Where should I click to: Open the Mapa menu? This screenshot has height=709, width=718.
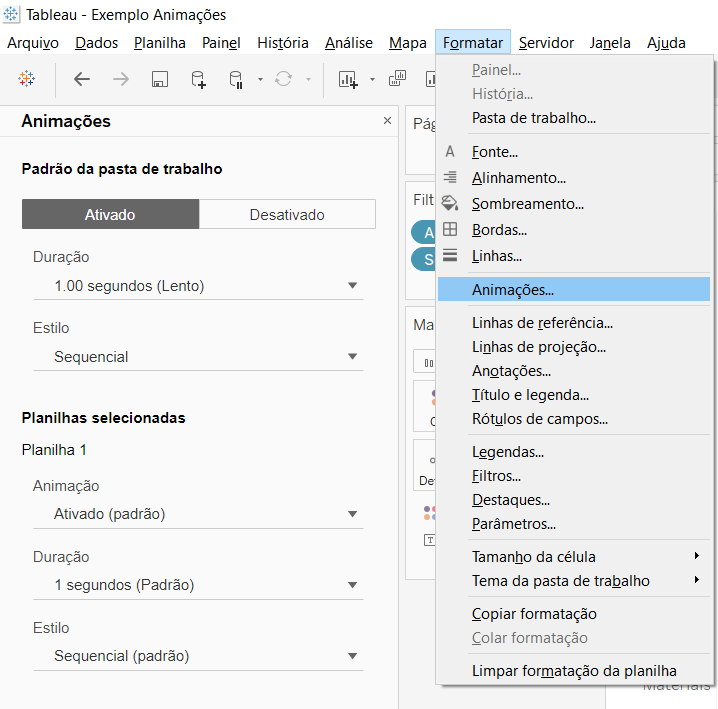408,43
